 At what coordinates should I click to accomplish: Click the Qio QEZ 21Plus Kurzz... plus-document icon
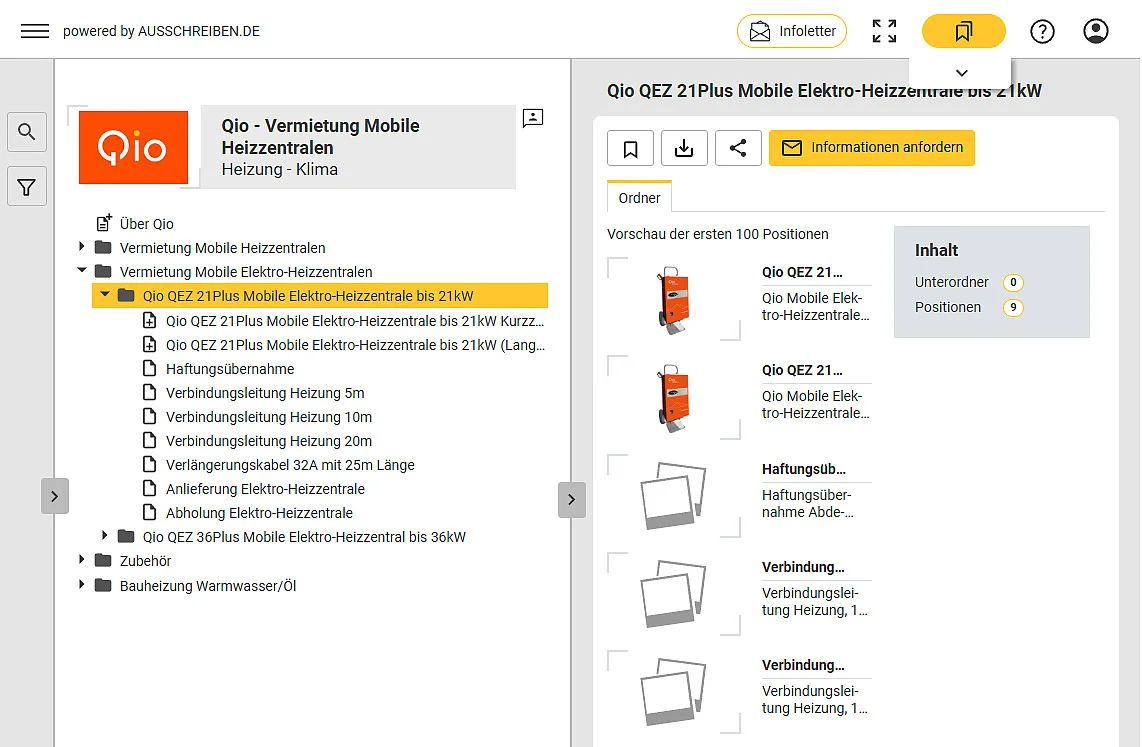pos(149,320)
